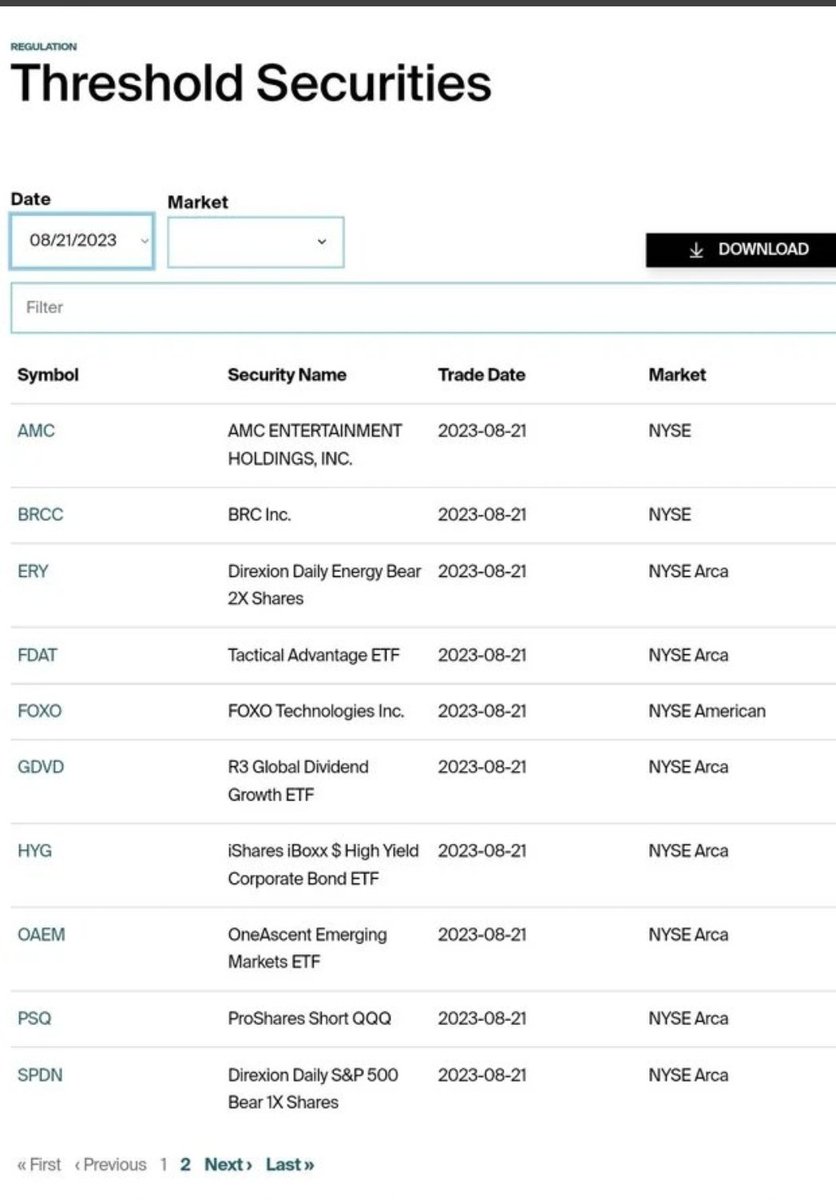Select AMC ENTERTAINMENT HOLDINGS, INC. name cell
This screenshot has width=836, height=1200.
pyautogui.click(x=315, y=445)
